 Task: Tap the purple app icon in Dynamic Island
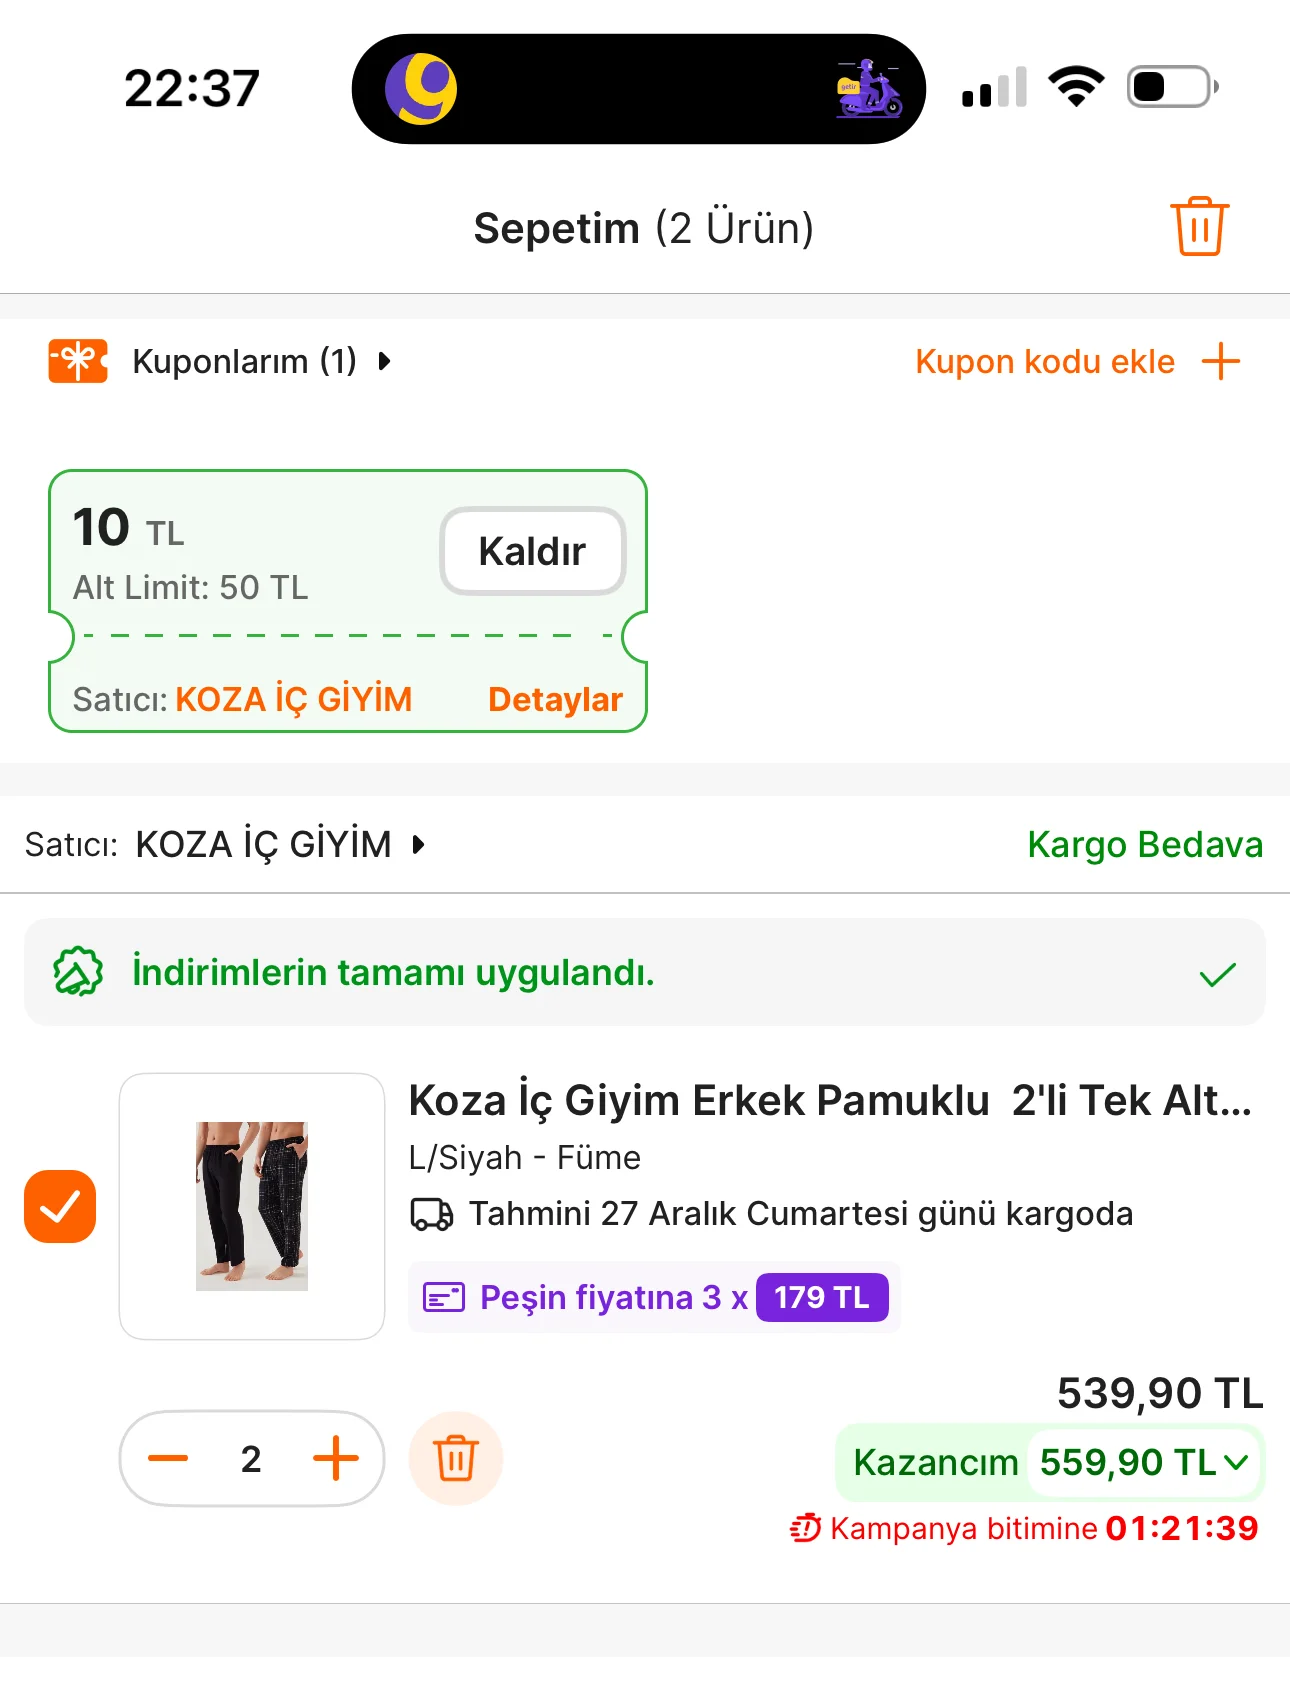click(x=421, y=88)
